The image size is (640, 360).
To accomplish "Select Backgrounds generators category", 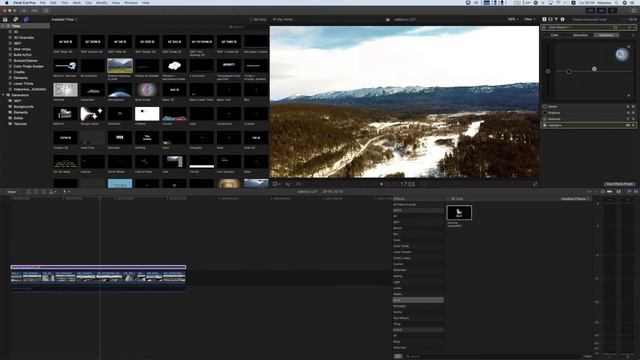I will (x=23, y=107).
